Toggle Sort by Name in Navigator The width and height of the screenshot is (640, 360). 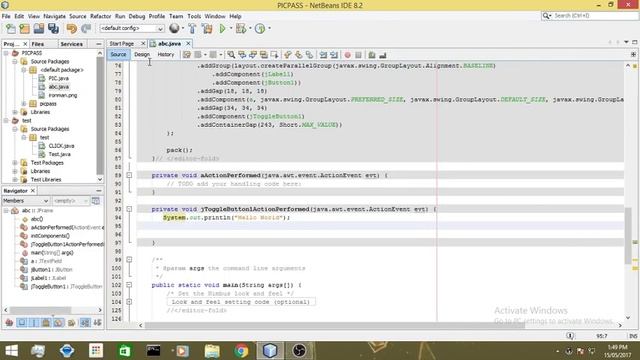point(85,323)
